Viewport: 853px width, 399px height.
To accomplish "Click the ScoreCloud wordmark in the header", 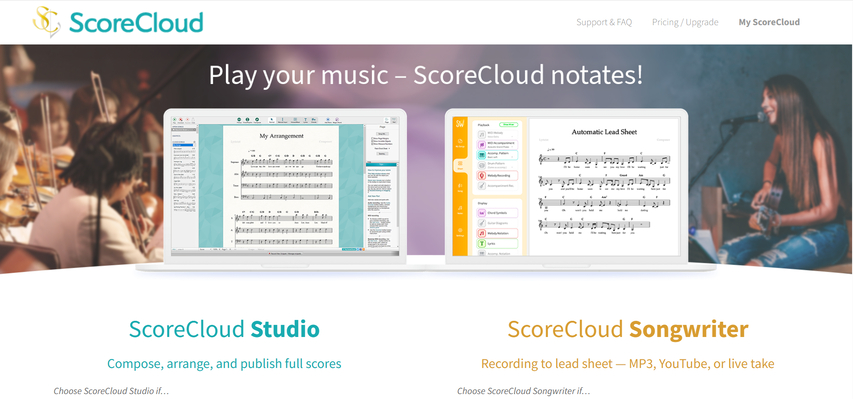I will pyautogui.click(x=136, y=22).
